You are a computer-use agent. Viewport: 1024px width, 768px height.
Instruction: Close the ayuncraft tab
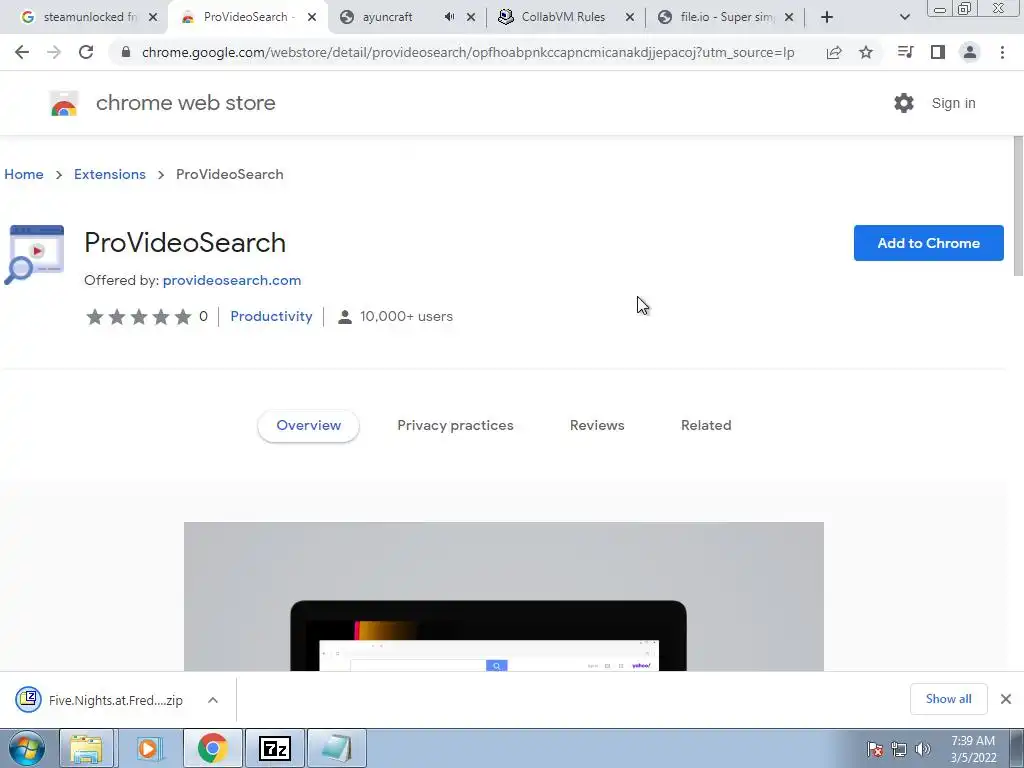pyautogui.click(x=471, y=17)
